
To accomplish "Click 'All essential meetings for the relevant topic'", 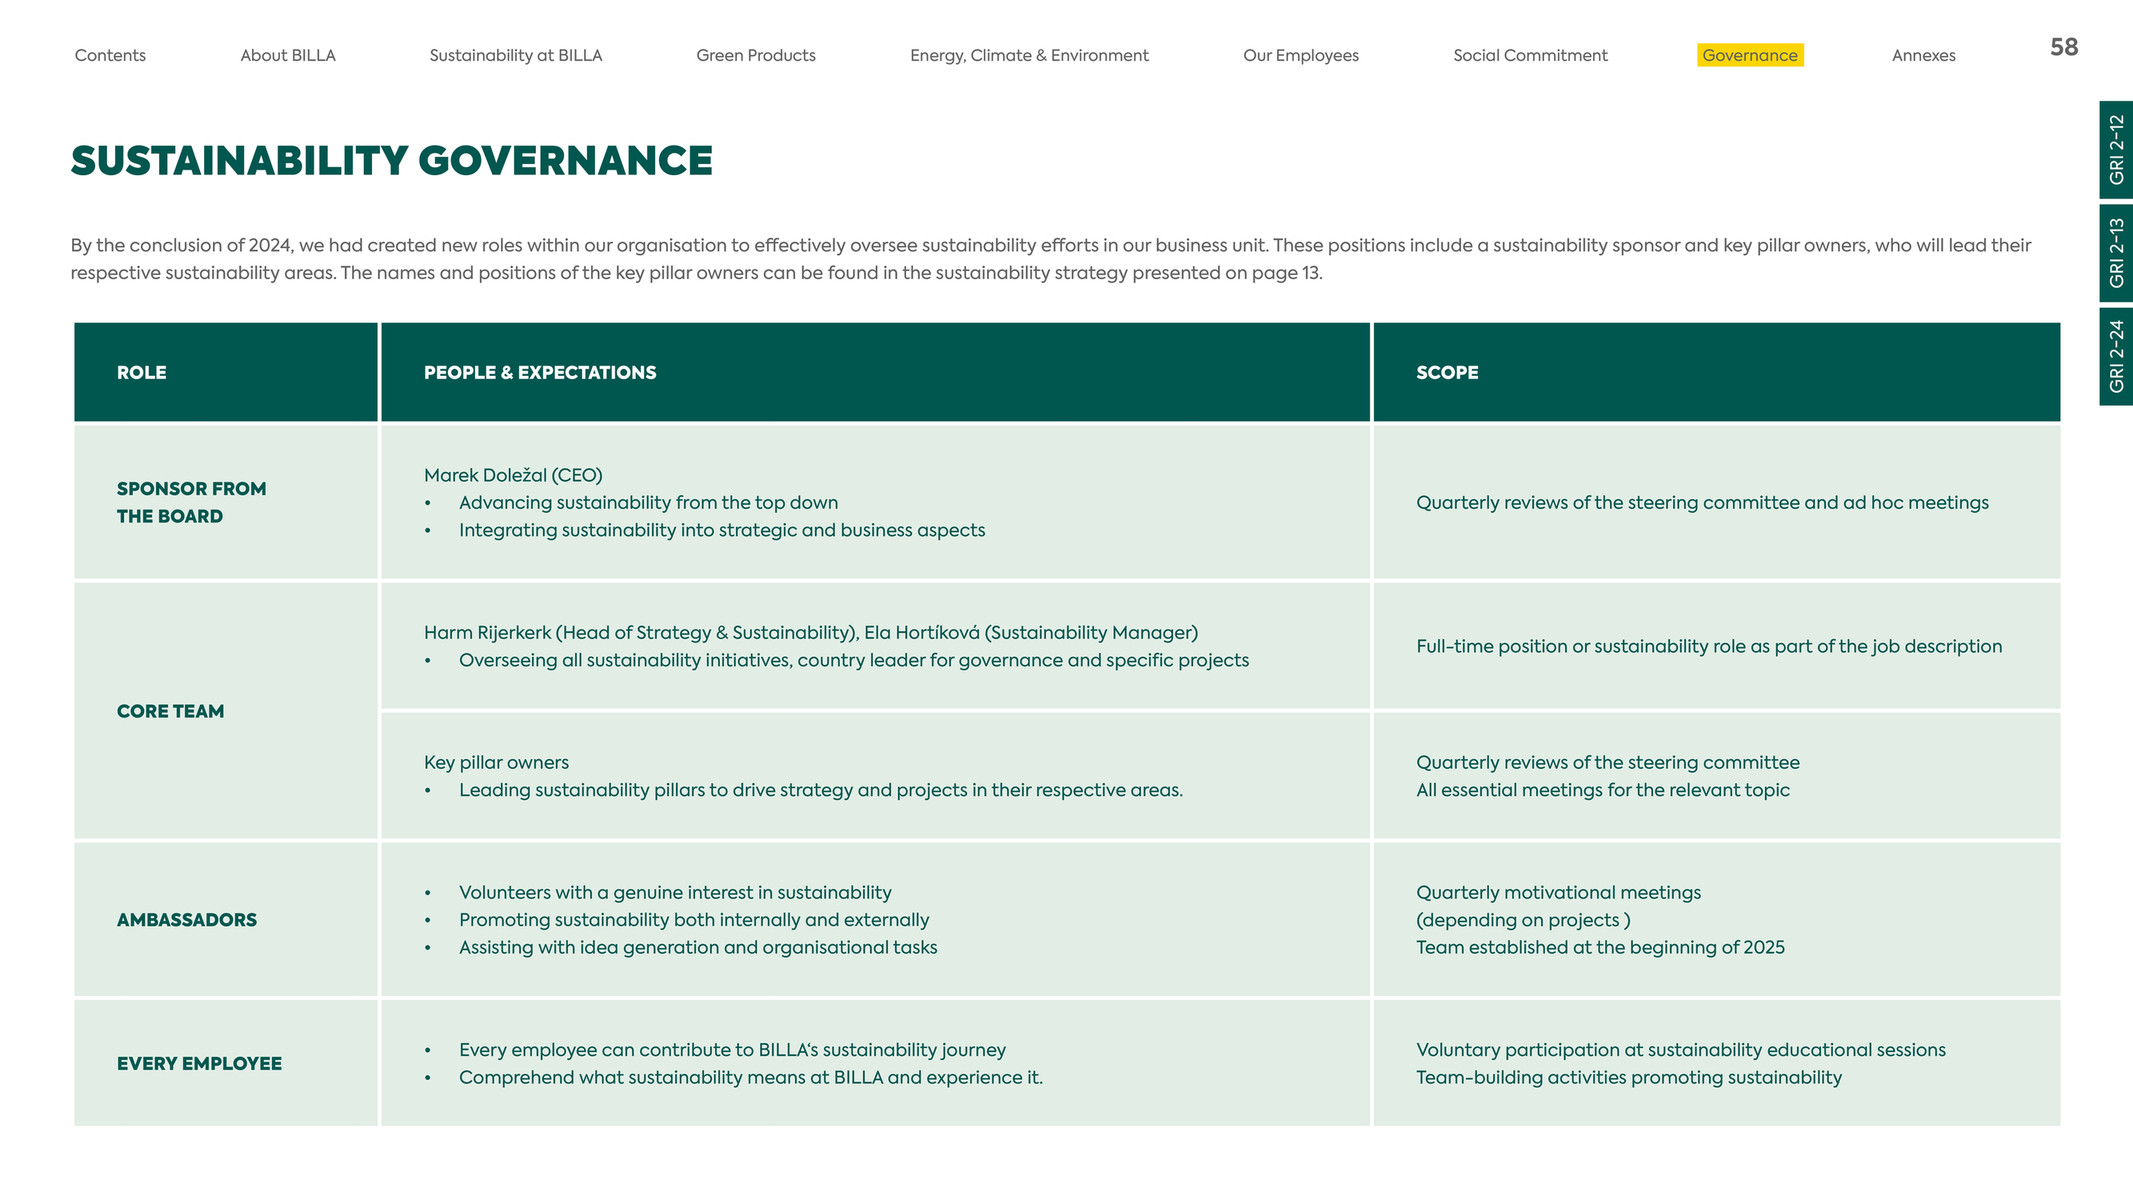I will pos(1603,790).
